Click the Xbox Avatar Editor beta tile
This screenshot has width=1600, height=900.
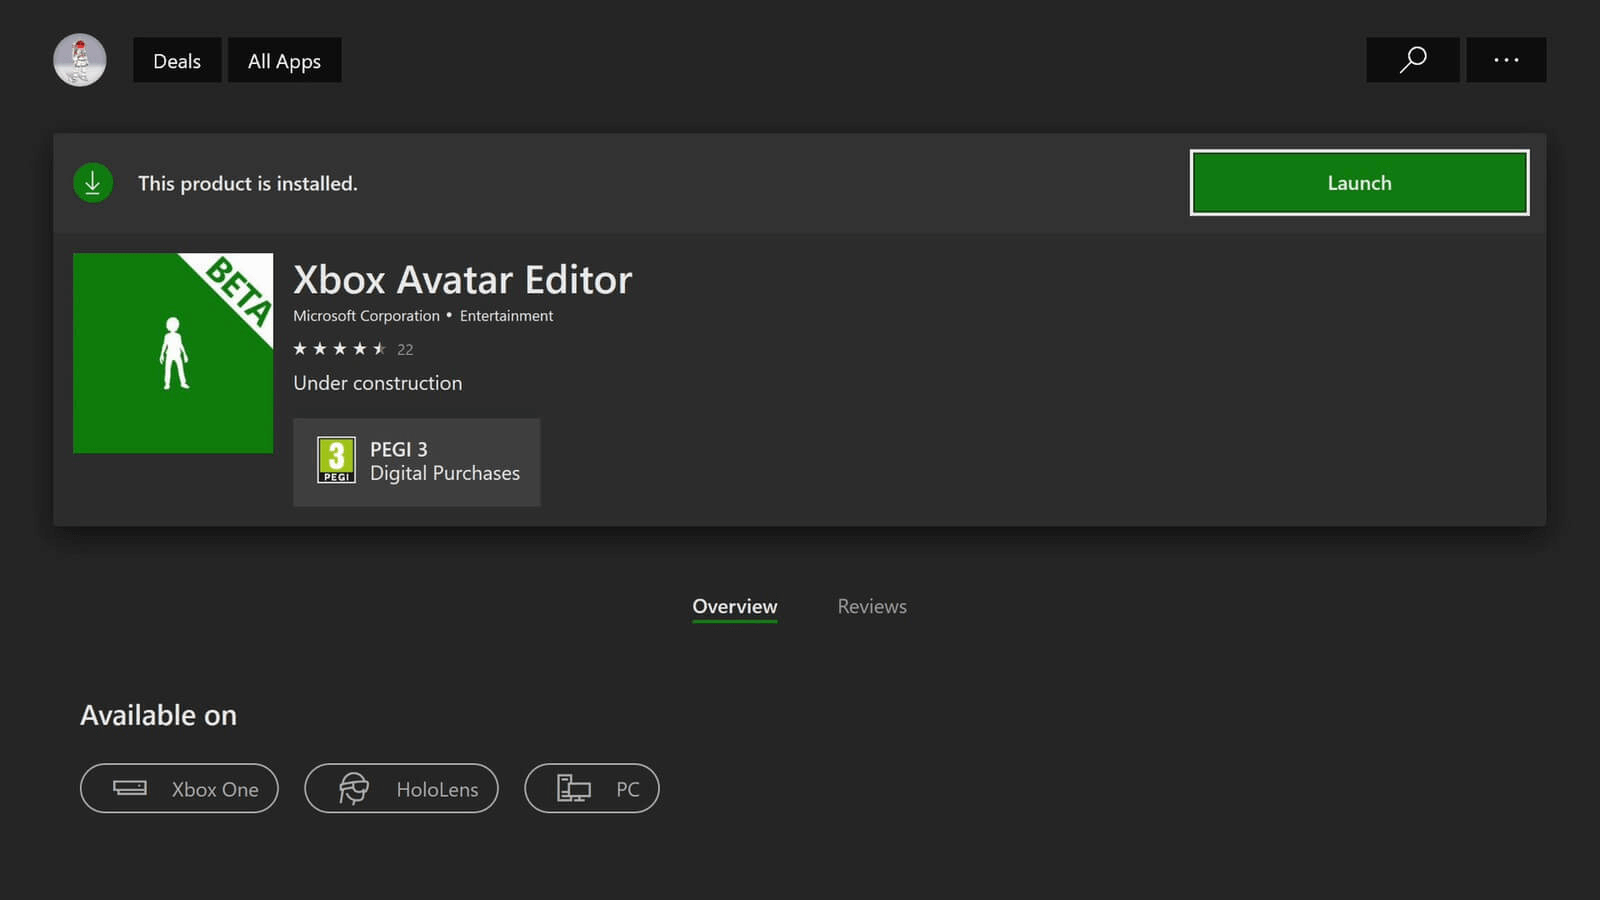[x=173, y=353]
